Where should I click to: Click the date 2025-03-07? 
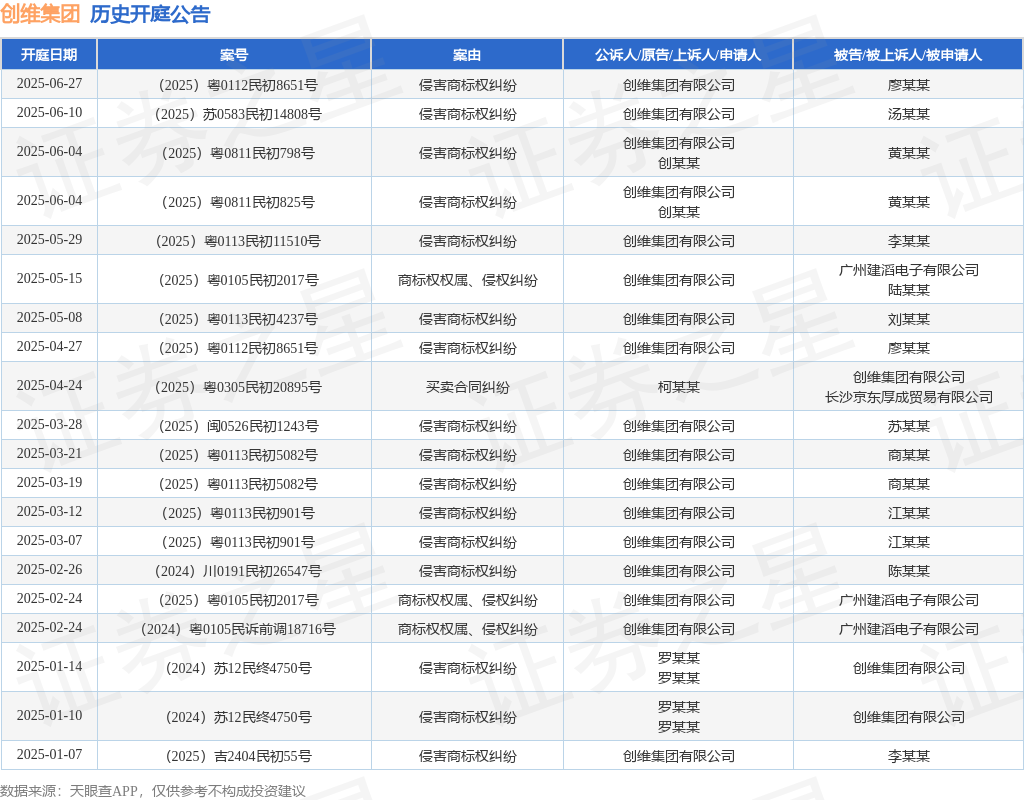point(49,541)
